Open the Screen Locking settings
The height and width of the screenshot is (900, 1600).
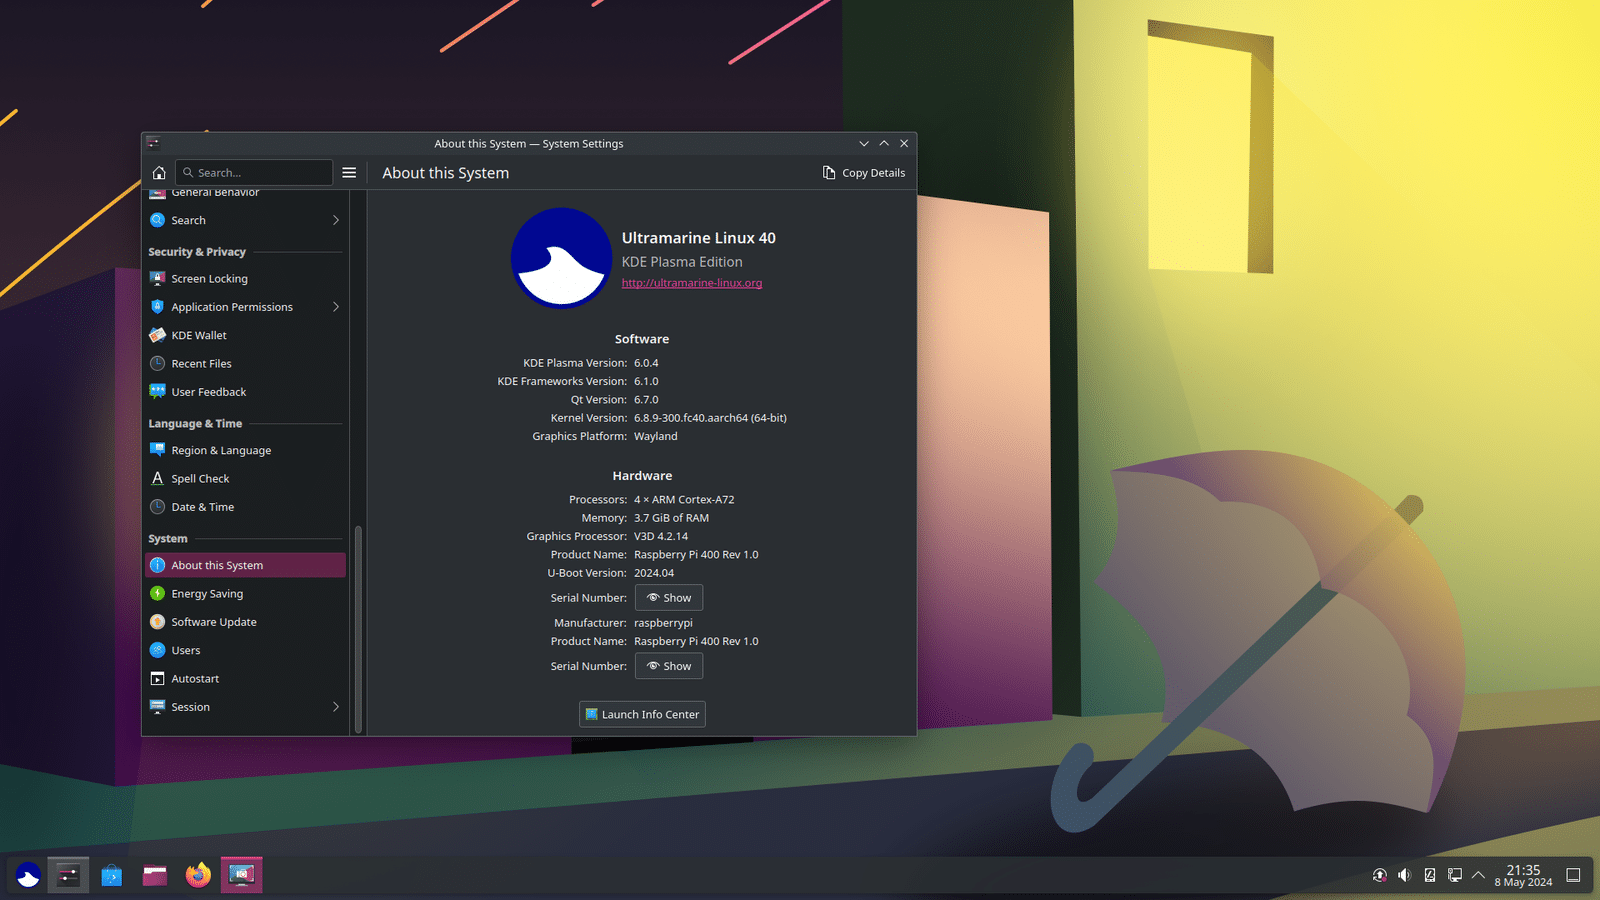coord(209,278)
